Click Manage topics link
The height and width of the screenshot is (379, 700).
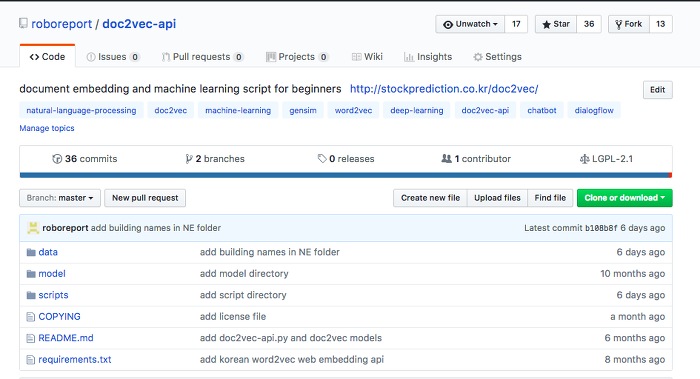47,128
